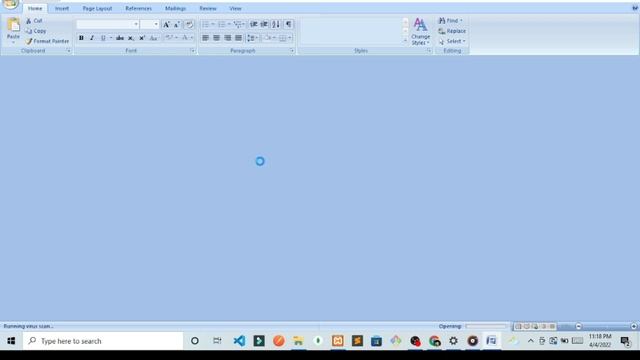This screenshot has height=360, width=640.
Task: Align text right
Action: click(x=227, y=38)
